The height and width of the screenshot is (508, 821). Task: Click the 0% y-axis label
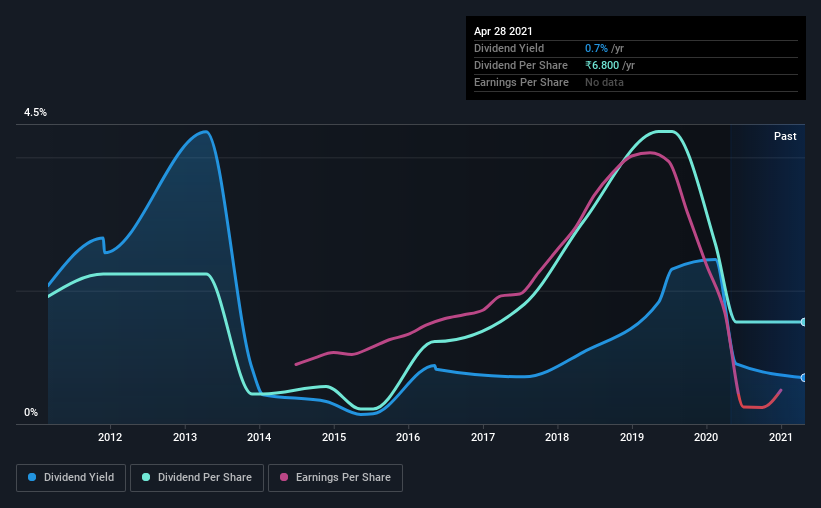click(31, 413)
